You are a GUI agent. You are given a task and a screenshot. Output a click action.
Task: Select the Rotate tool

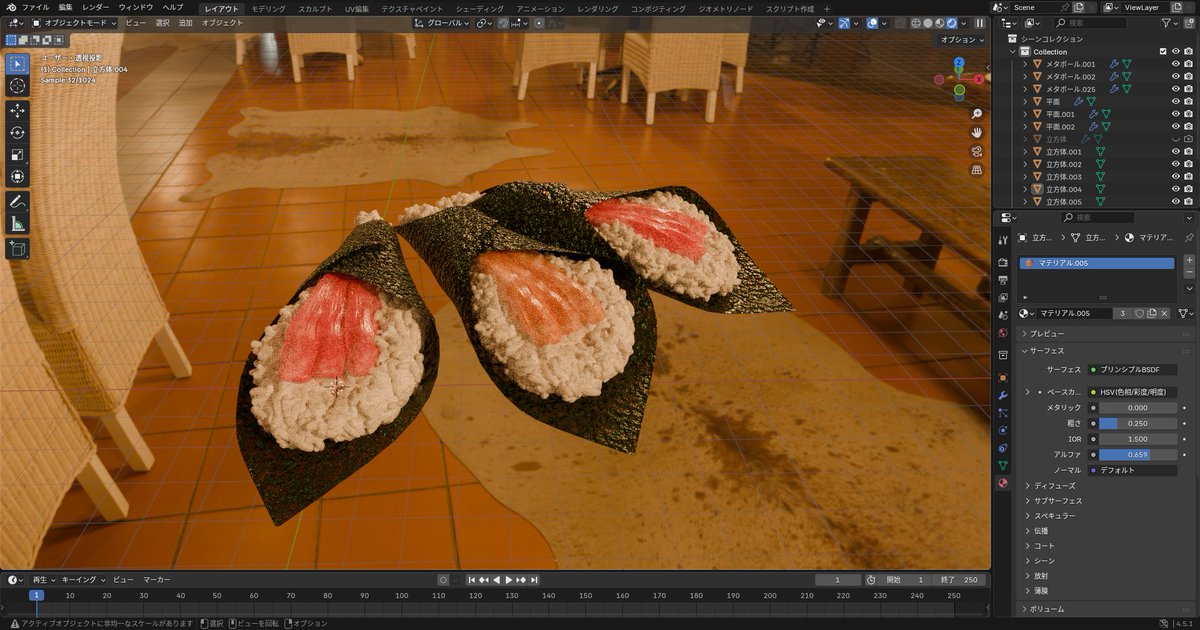pos(17,132)
